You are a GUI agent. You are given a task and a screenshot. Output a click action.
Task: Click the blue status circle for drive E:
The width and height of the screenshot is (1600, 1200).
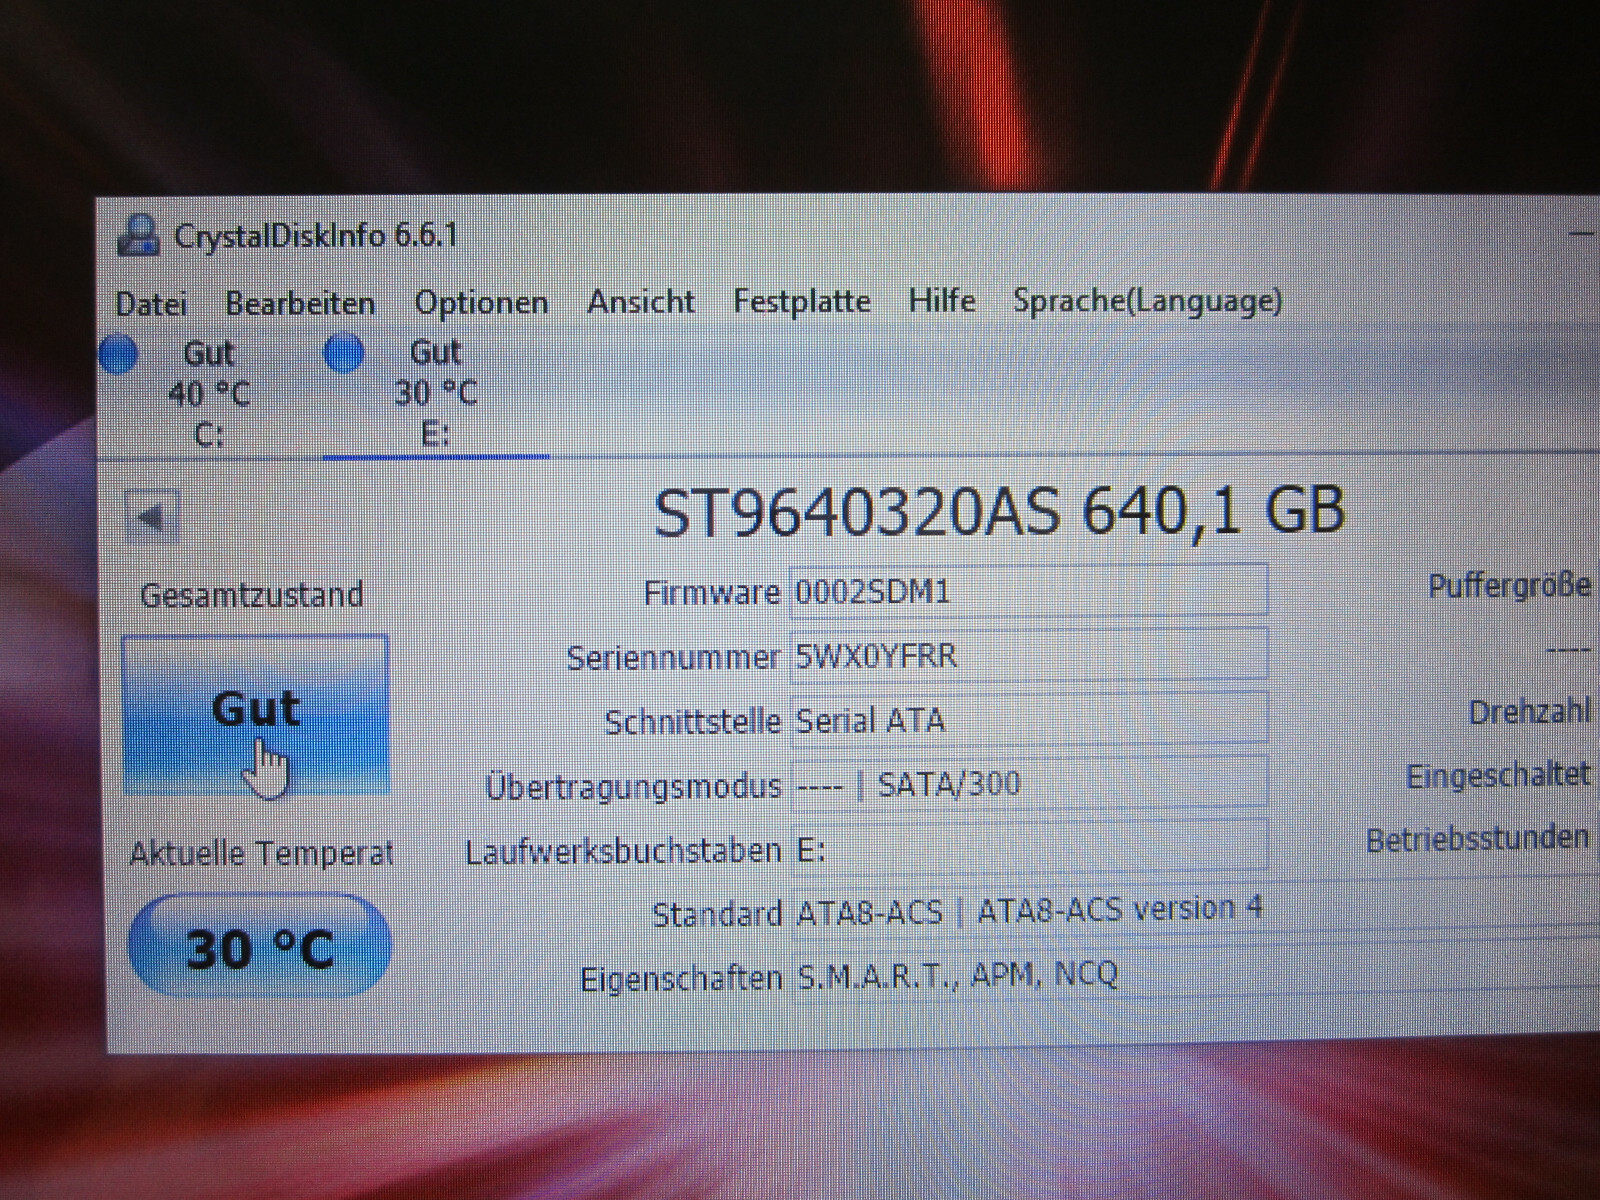click(x=345, y=353)
